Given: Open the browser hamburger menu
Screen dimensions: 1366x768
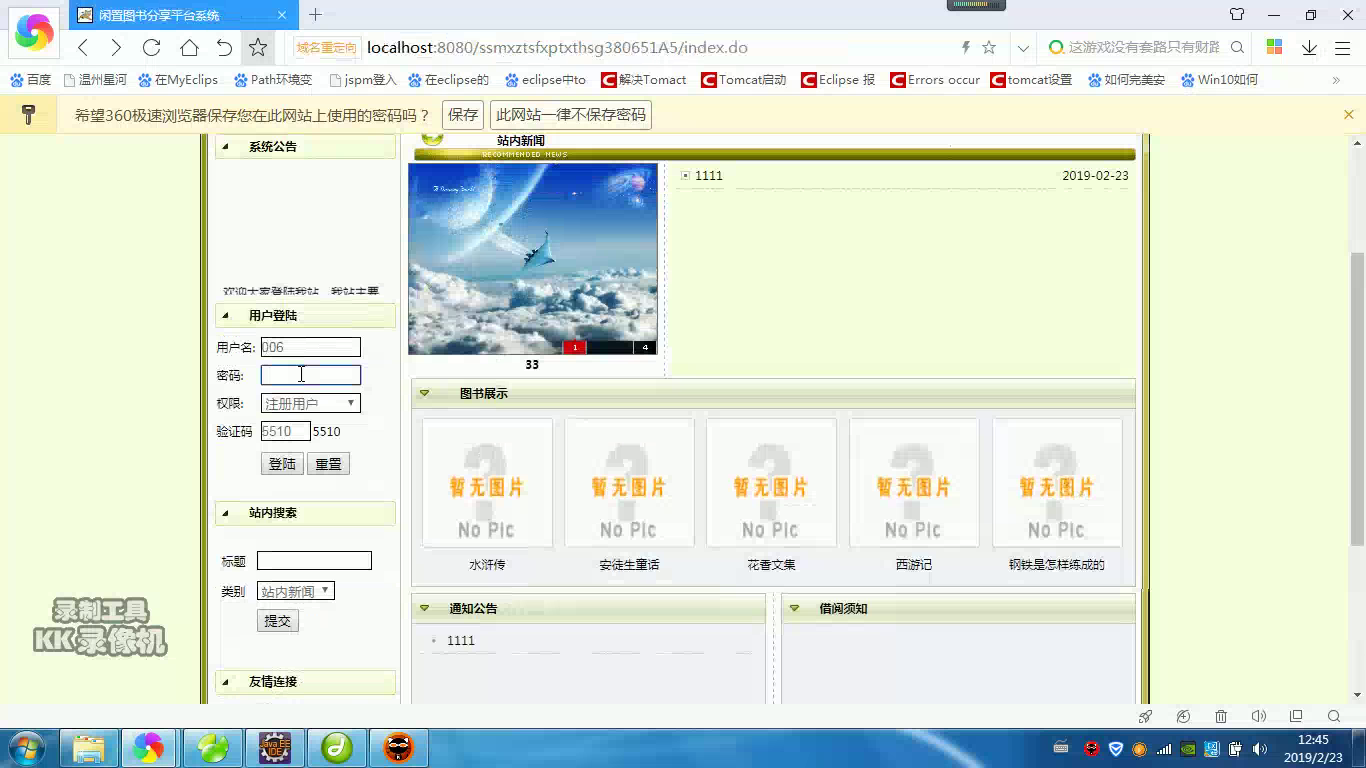Looking at the screenshot, I should click(1342, 47).
